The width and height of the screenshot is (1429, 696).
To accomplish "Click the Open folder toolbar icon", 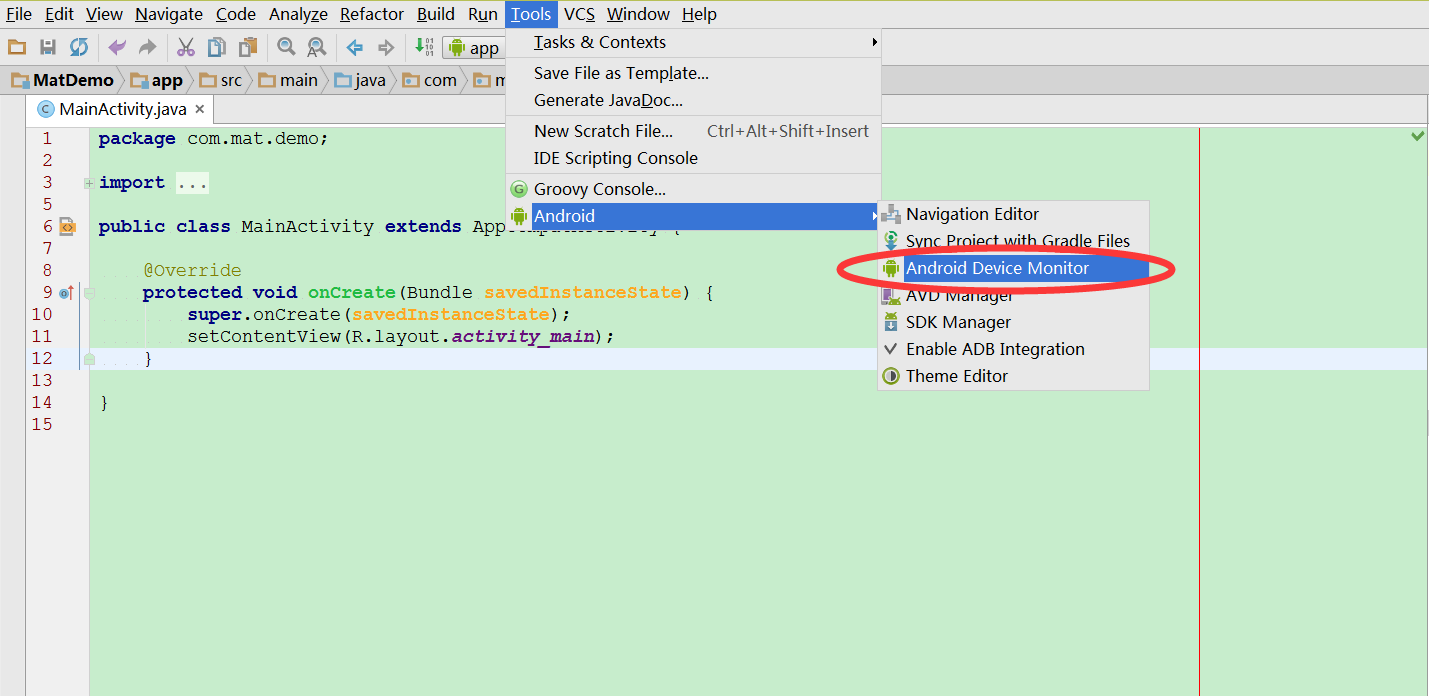I will [x=17, y=47].
